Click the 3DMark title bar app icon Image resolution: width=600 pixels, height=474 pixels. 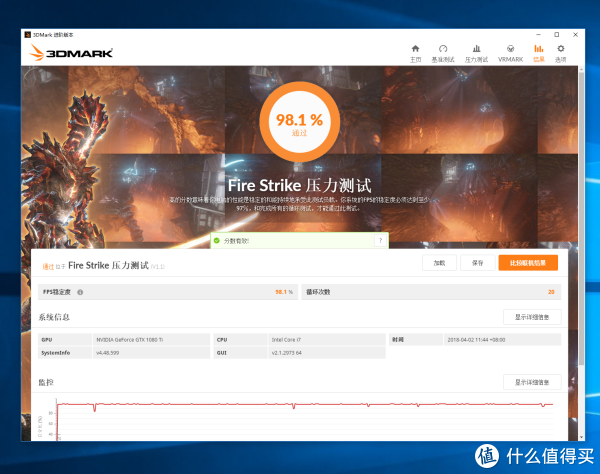point(28,35)
